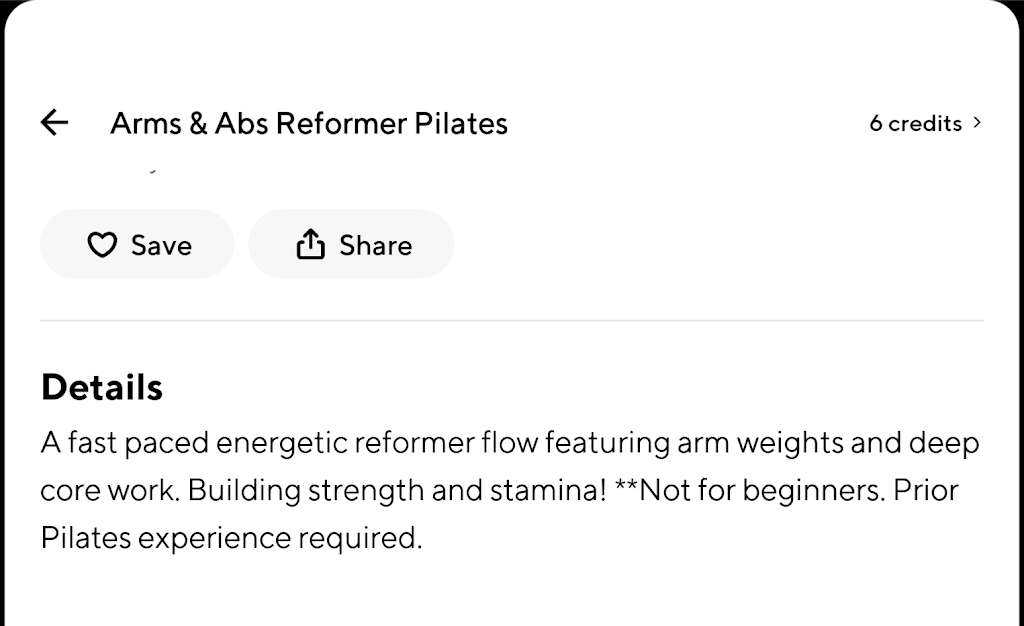Click the word 'credits' in the header

925,123
